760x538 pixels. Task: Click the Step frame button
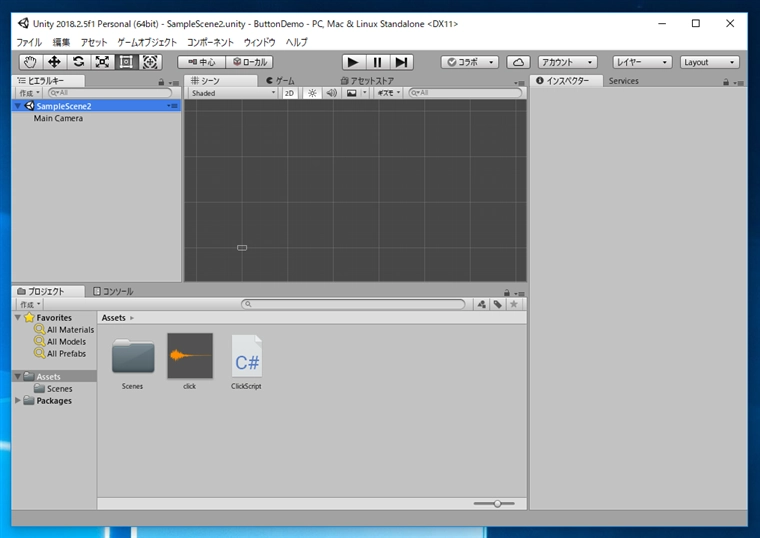tap(401, 62)
